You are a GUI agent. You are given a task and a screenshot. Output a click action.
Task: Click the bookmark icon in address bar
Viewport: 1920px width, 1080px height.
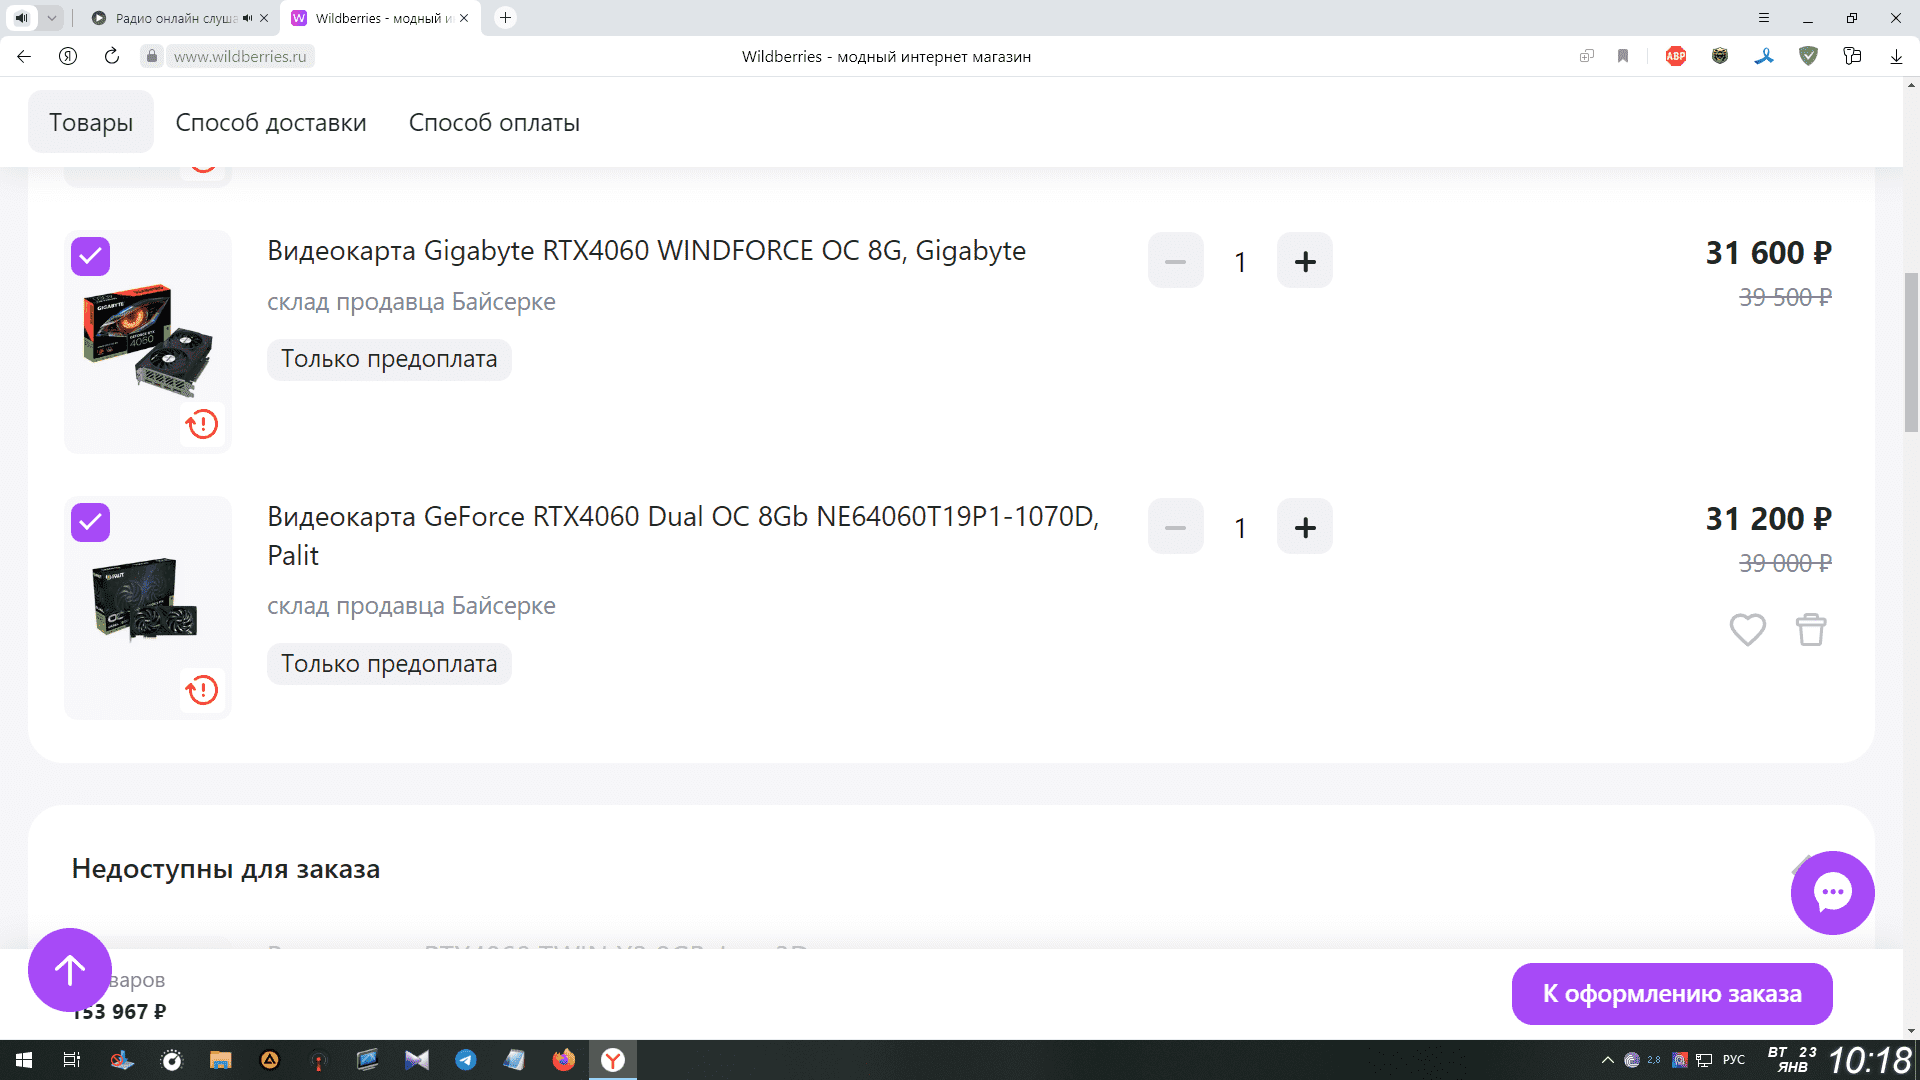pyautogui.click(x=1623, y=57)
